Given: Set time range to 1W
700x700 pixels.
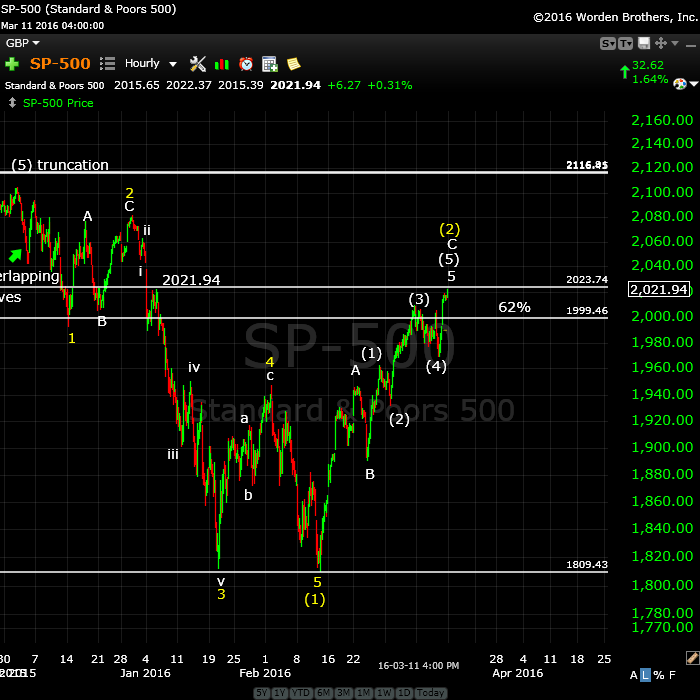Looking at the screenshot, I should point(384,693).
